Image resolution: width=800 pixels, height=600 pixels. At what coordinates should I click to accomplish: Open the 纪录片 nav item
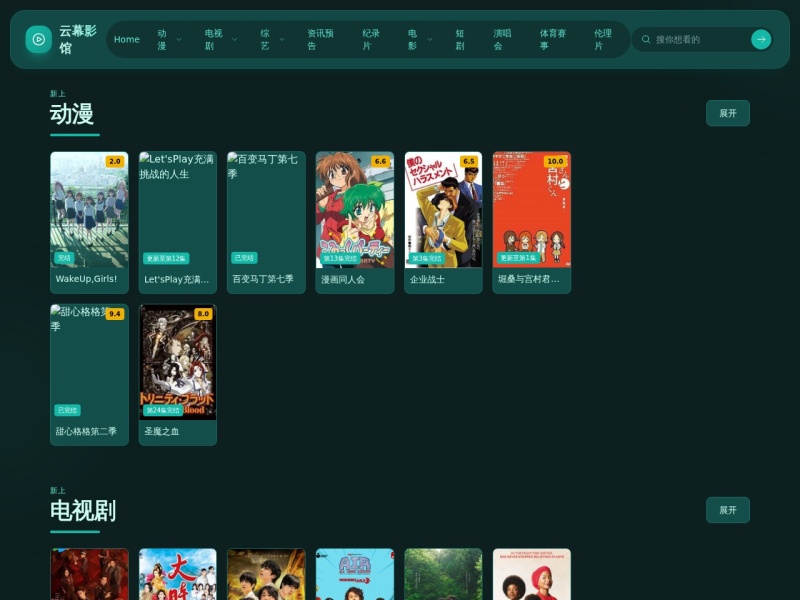(371, 39)
